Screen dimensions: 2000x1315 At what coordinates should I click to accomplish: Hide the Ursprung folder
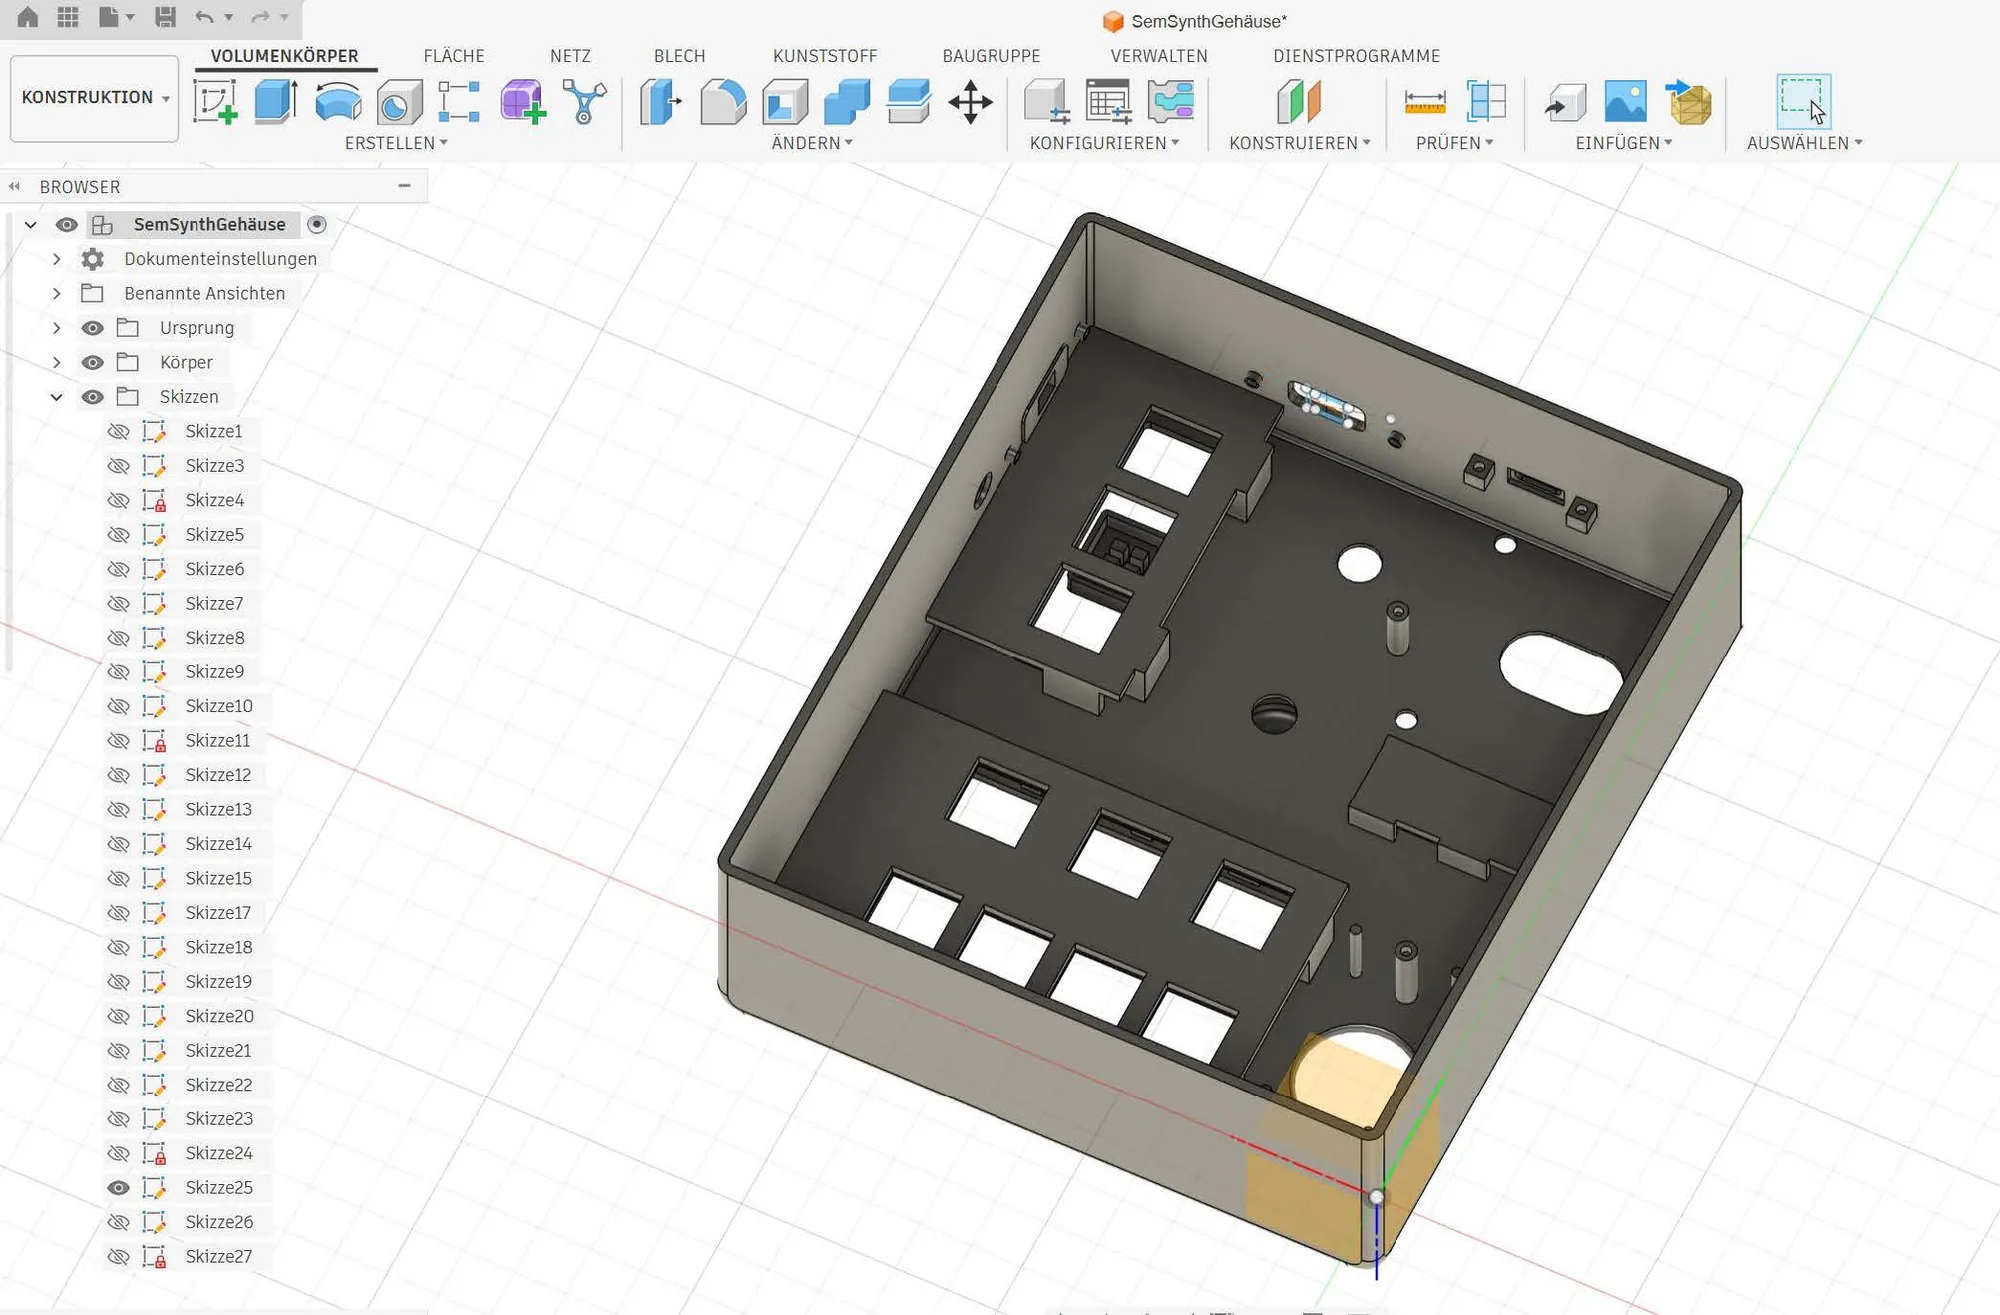click(x=93, y=328)
